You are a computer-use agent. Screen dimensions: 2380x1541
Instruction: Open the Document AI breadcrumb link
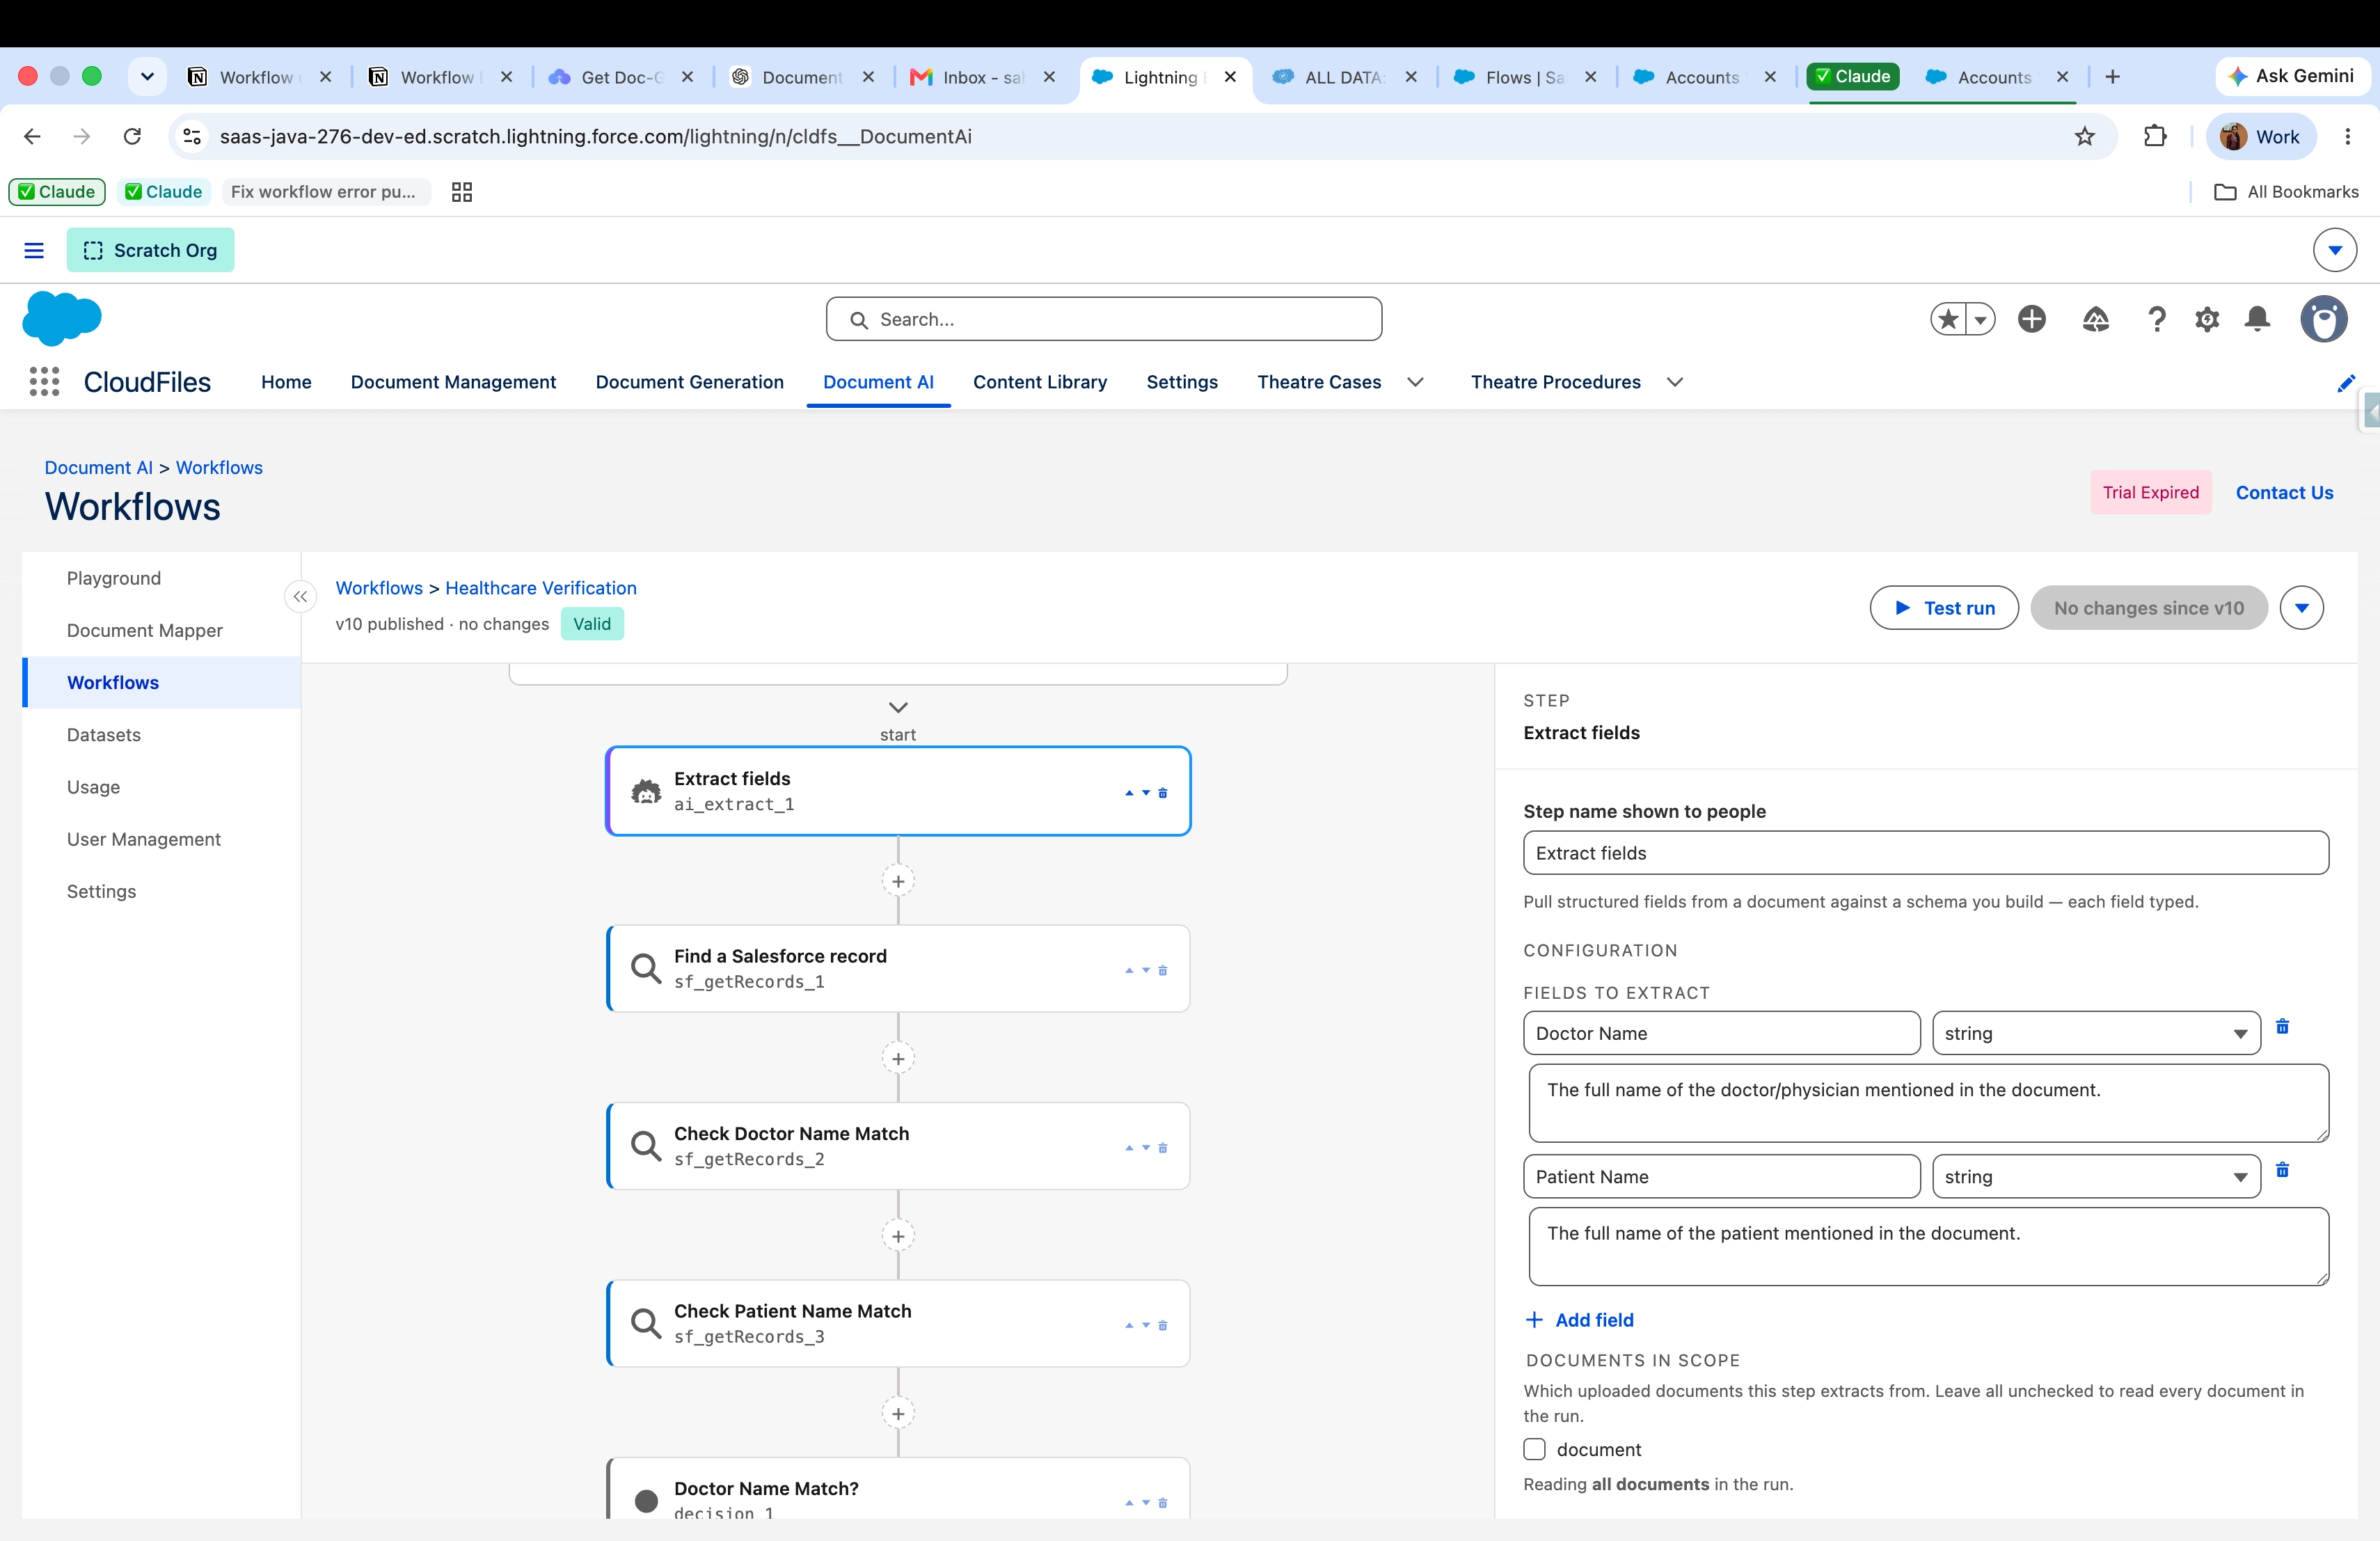pyautogui.click(x=98, y=467)
